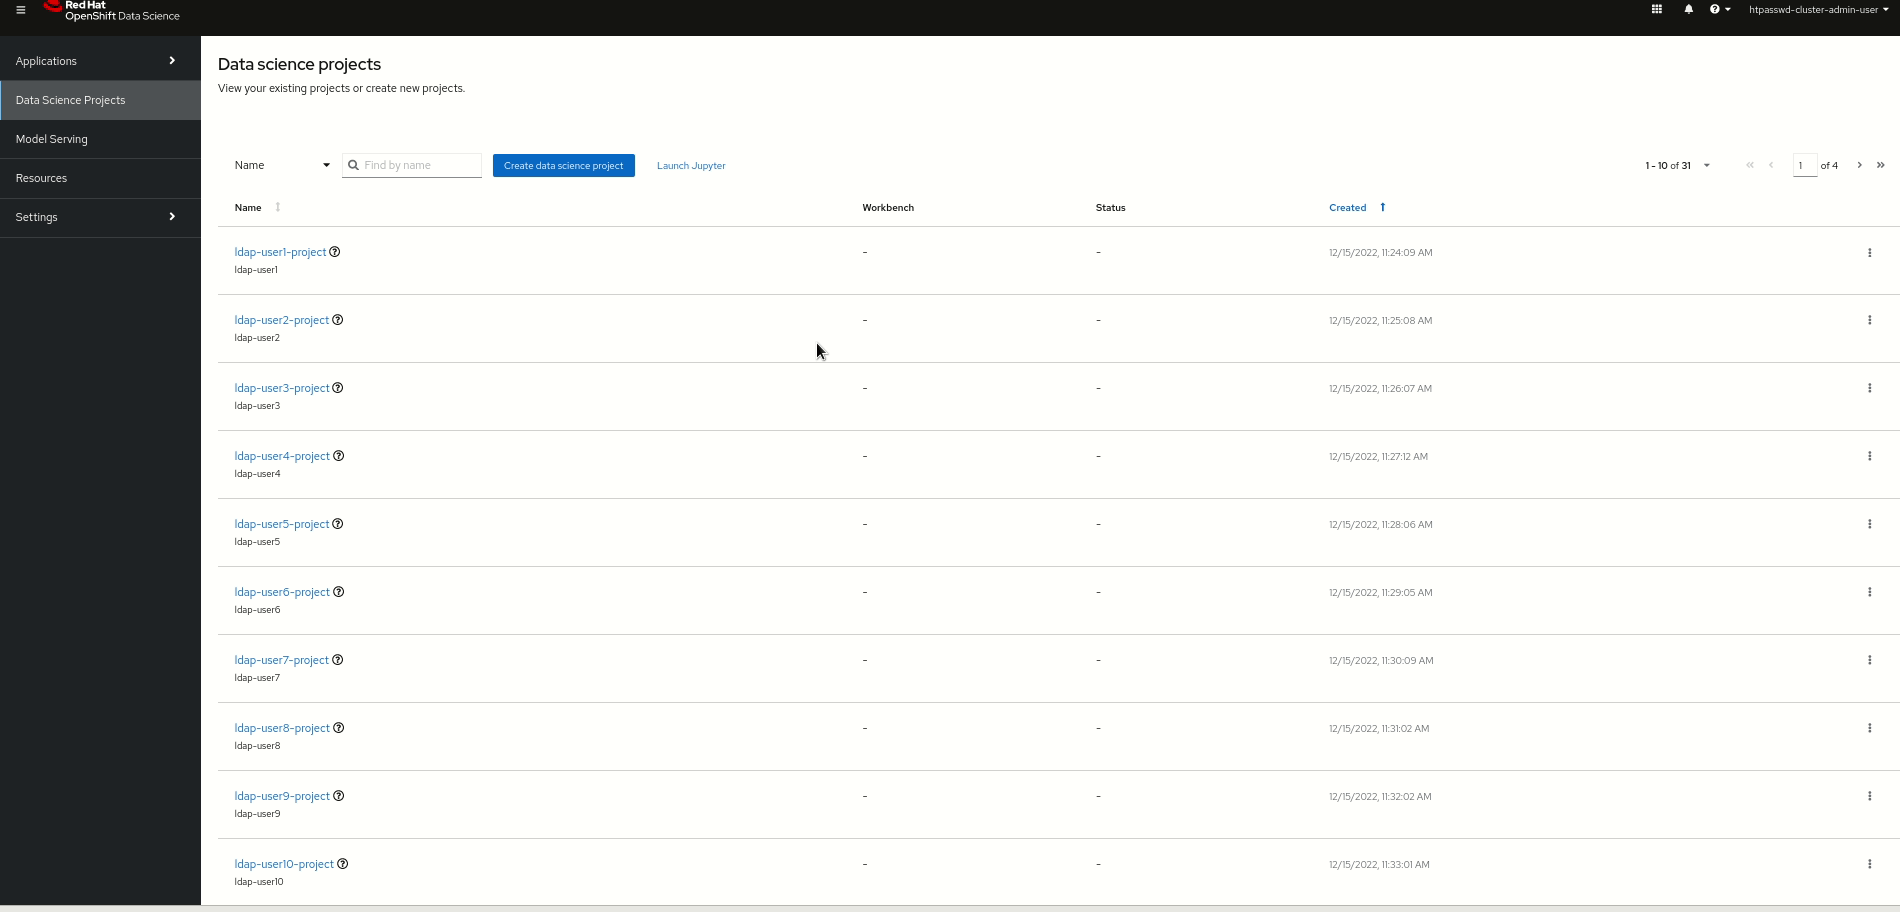Viewport: 1900px width, 912px height.
Task: Open kebab actions menu for ldap-user7-project
Action: (1870, 661)
